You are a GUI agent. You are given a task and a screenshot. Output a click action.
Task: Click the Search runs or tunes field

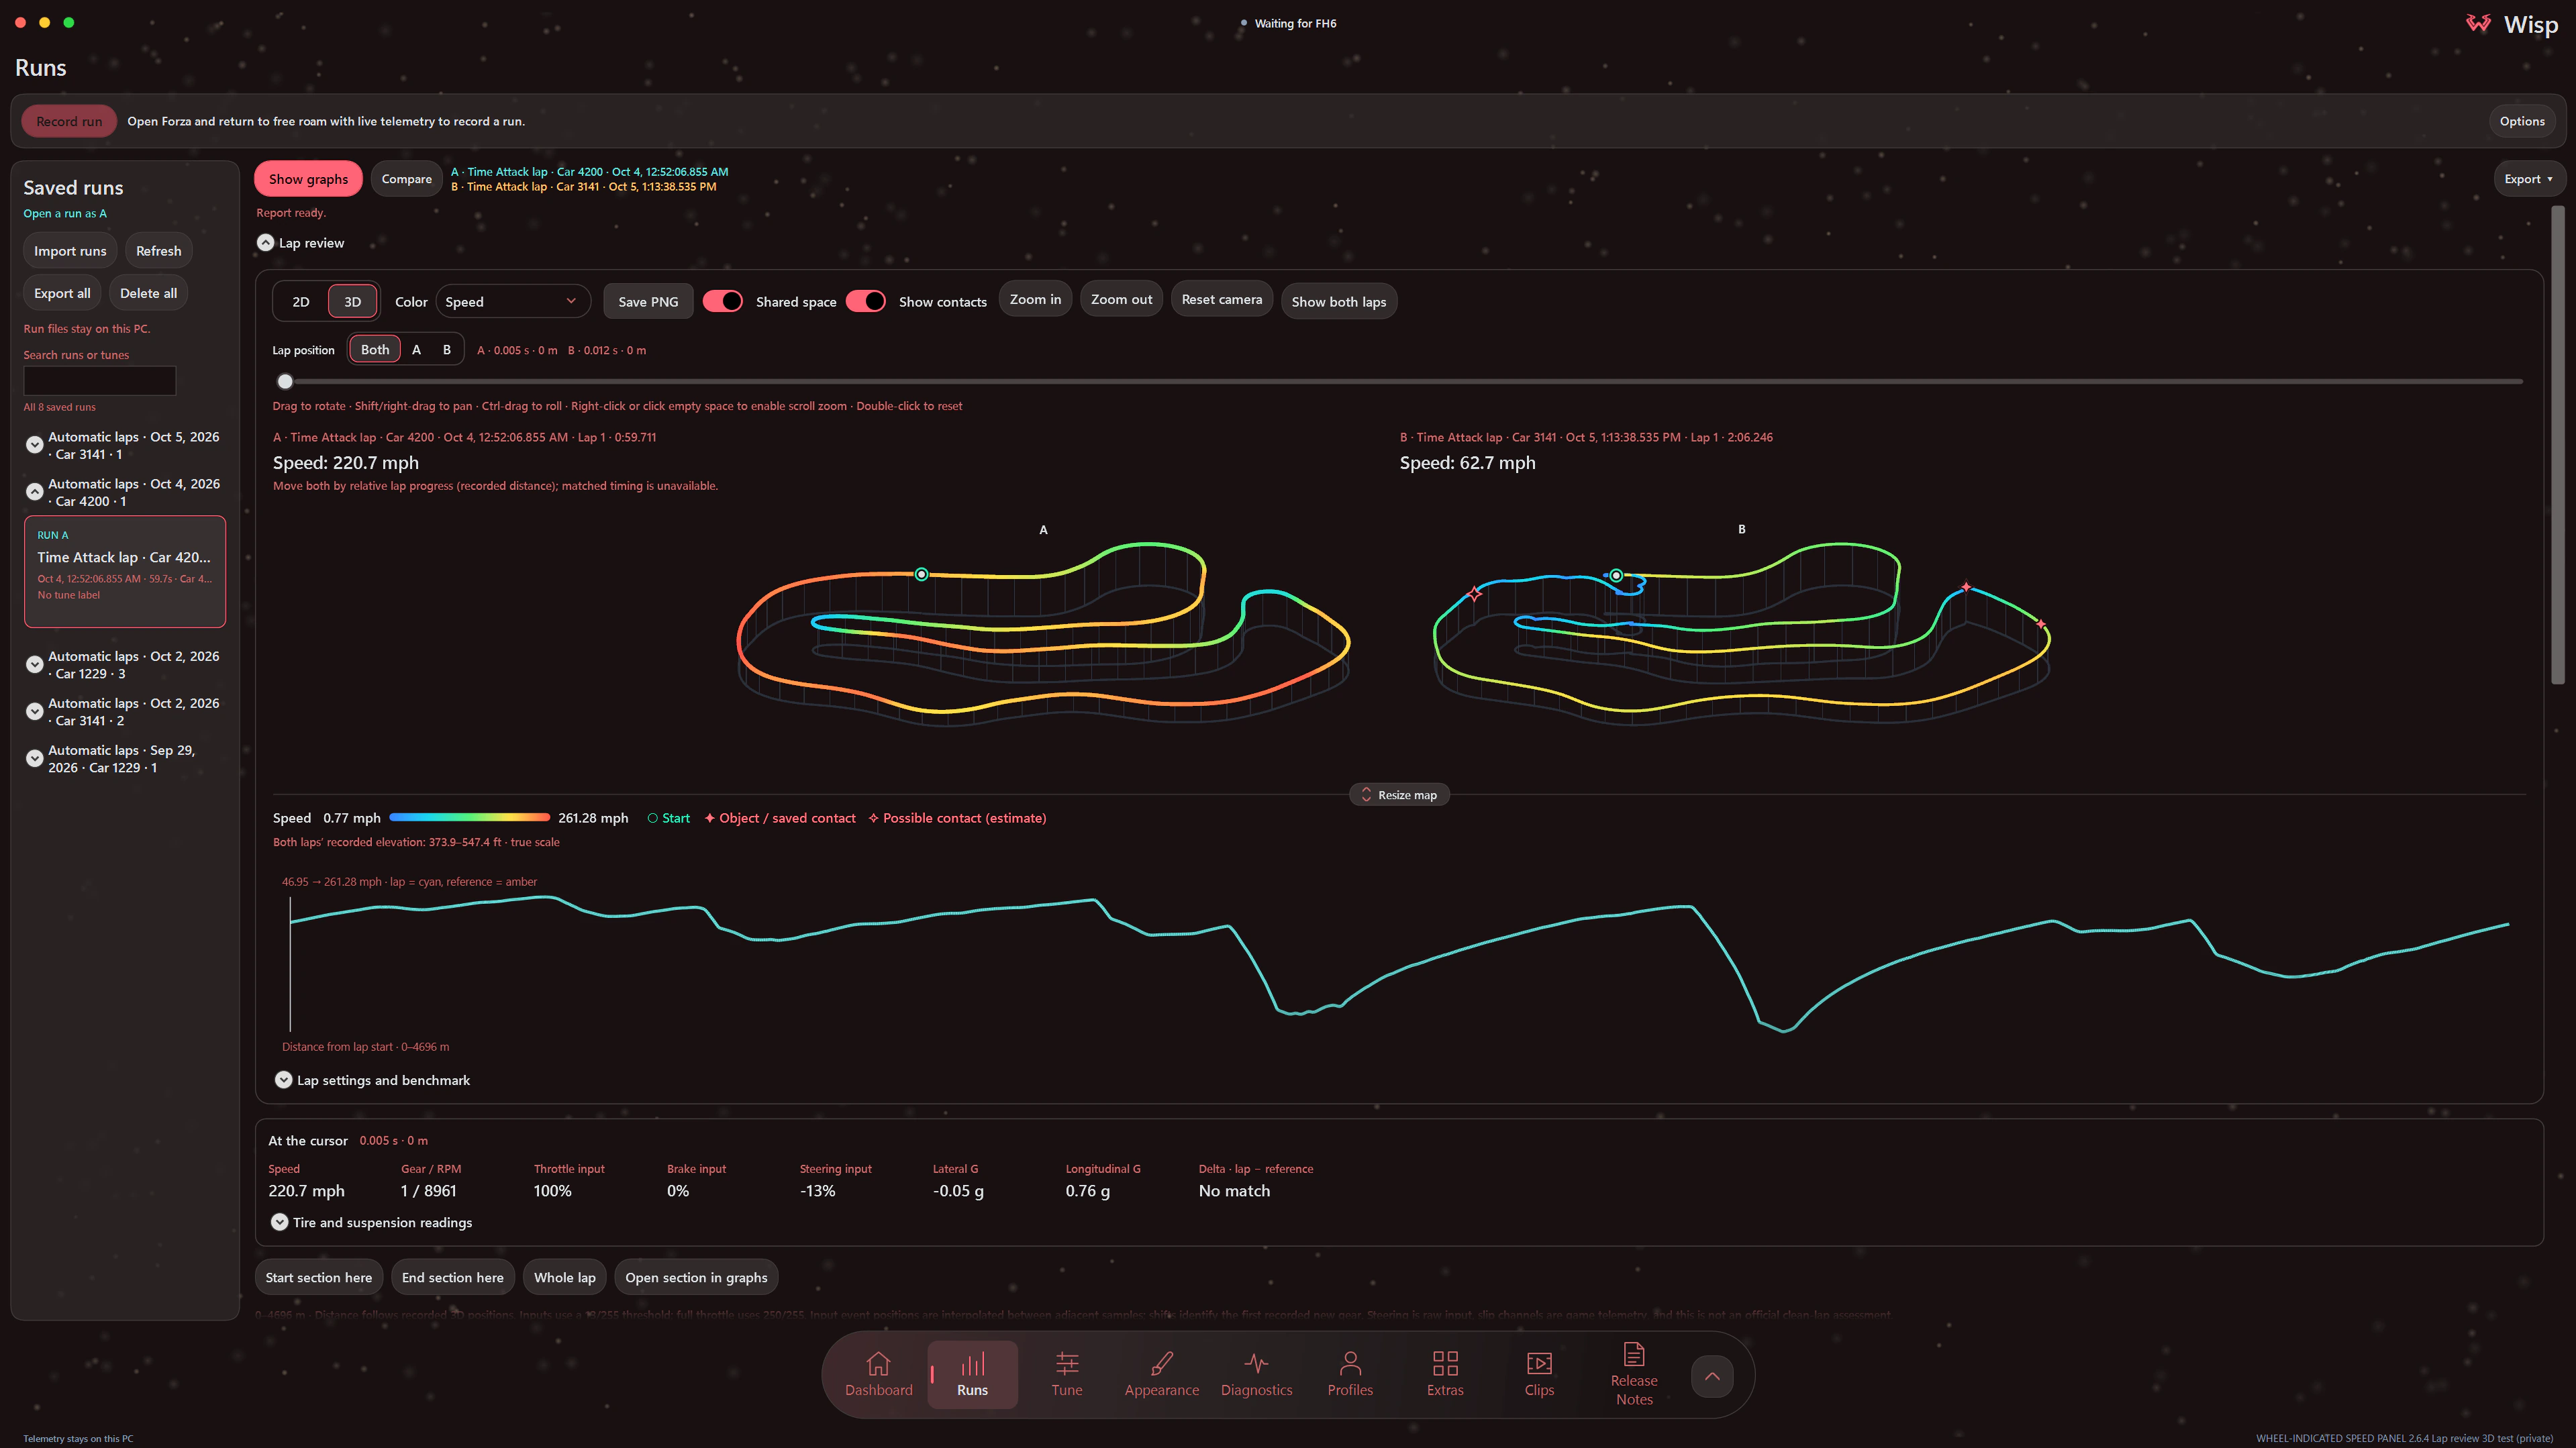point(99,380)
